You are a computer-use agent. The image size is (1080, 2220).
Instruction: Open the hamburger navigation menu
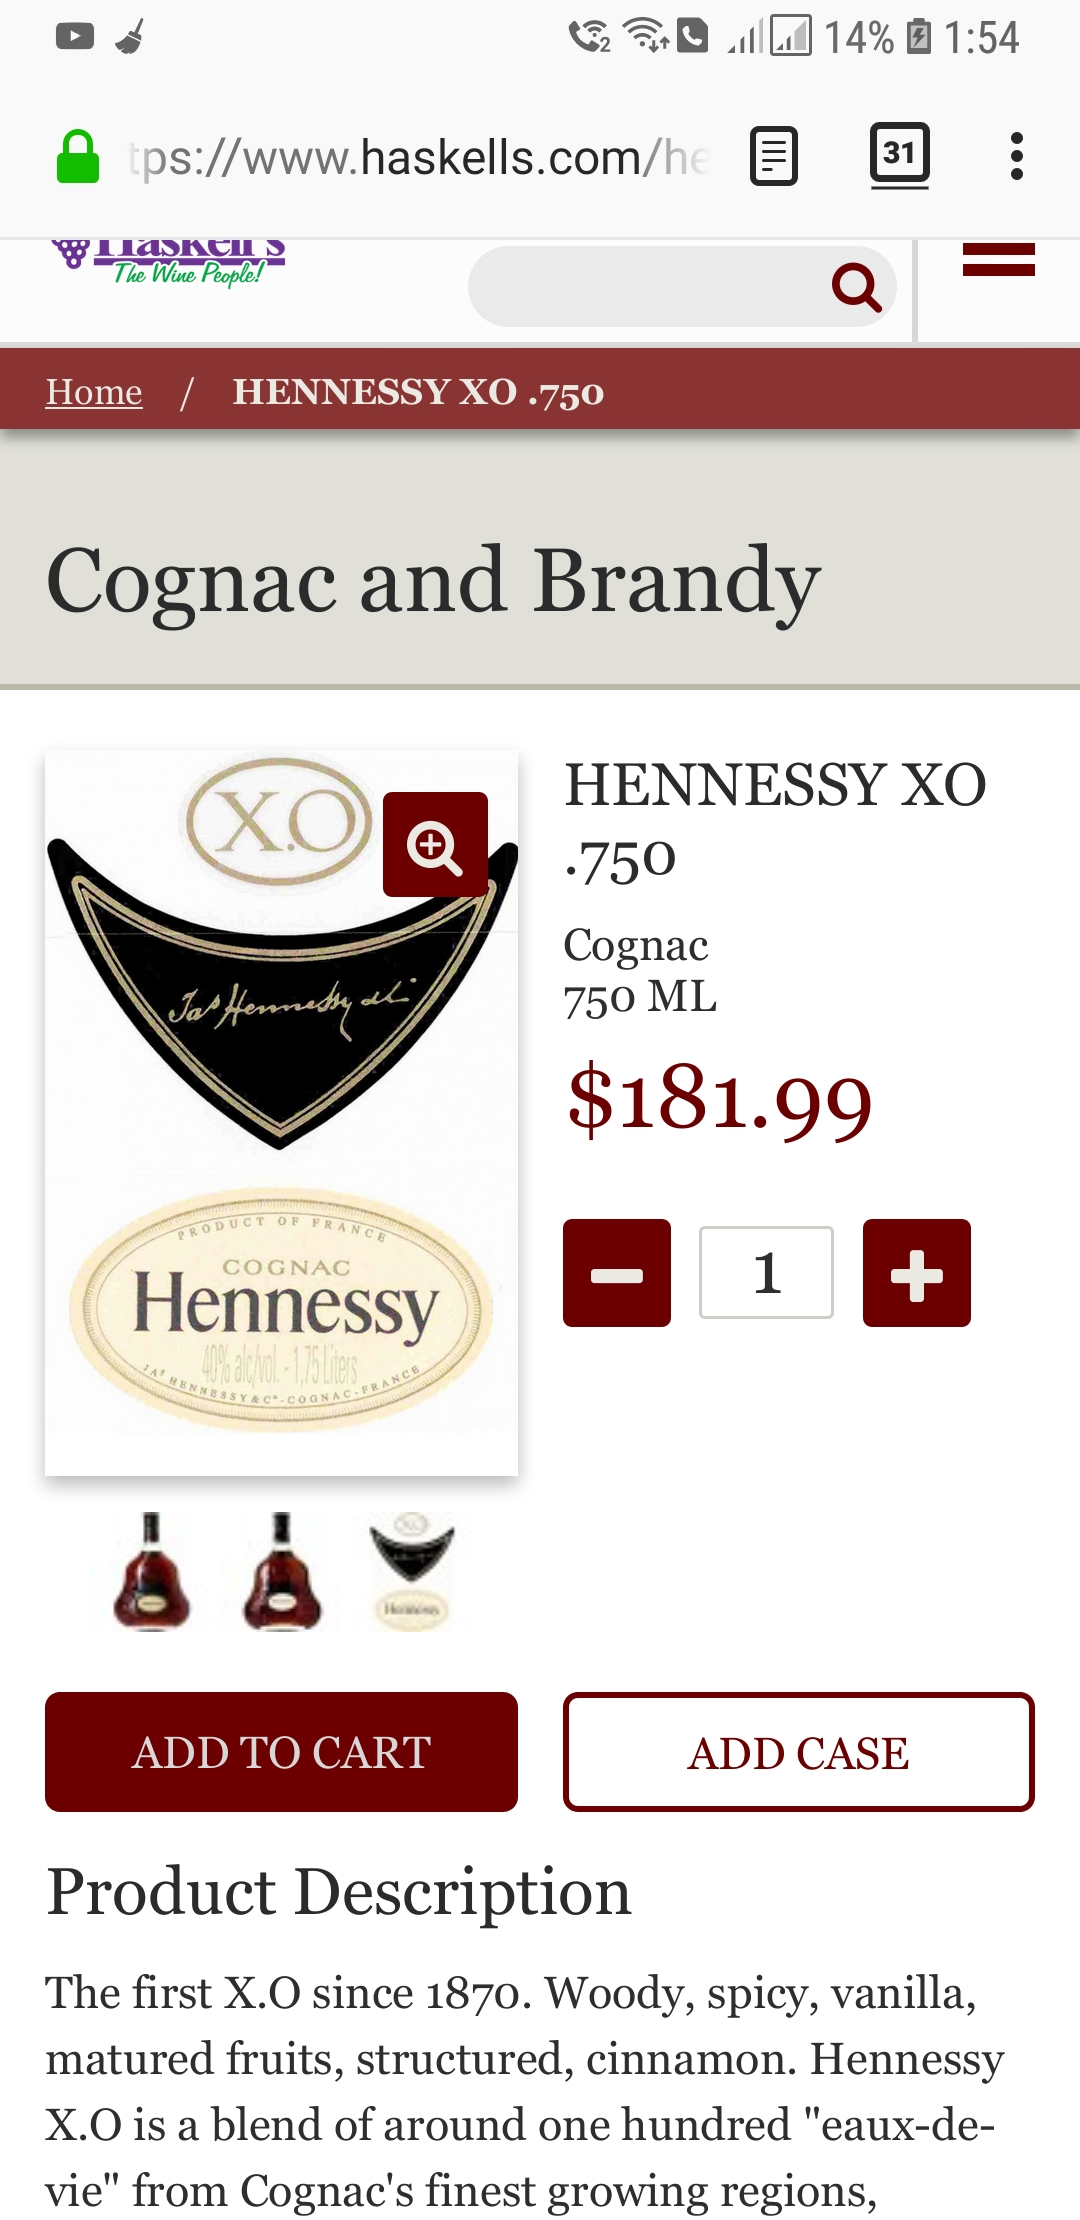point(998,259)
